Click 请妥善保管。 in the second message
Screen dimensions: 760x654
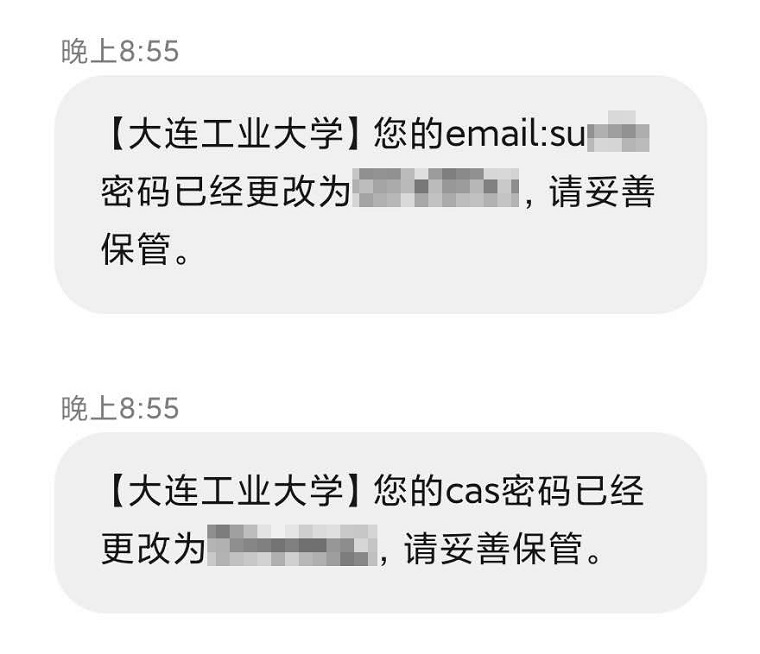(503, 549)
